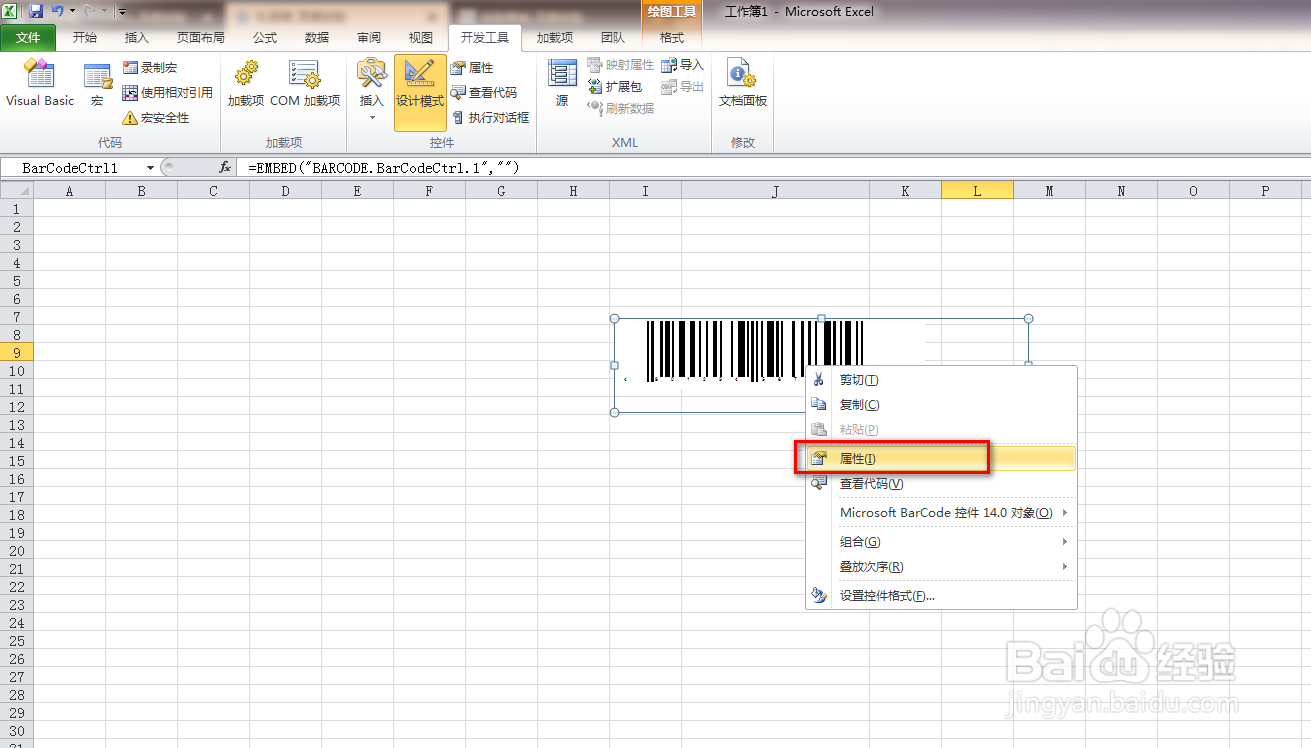Expand the Name Box dropdown arrow
This screenshot has height=748, width=1311.
[x=150, y=168]
